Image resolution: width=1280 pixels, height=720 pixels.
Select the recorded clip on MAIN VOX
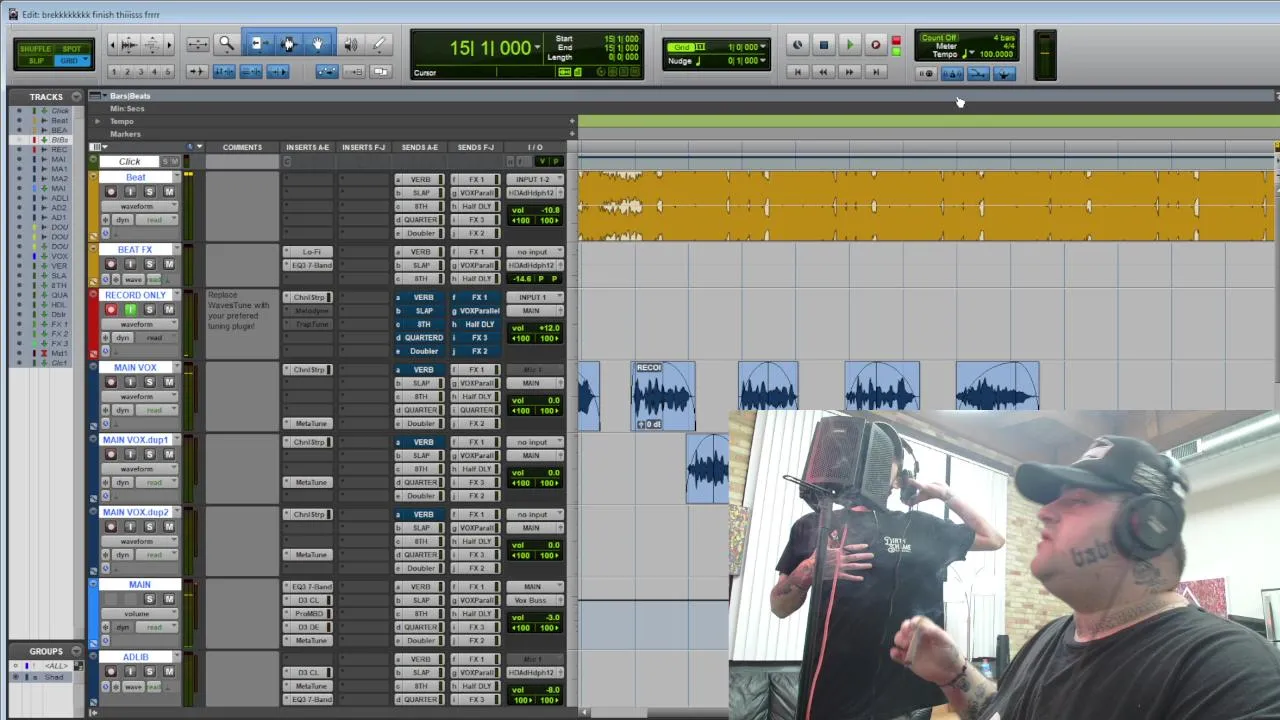click(664, 397)
